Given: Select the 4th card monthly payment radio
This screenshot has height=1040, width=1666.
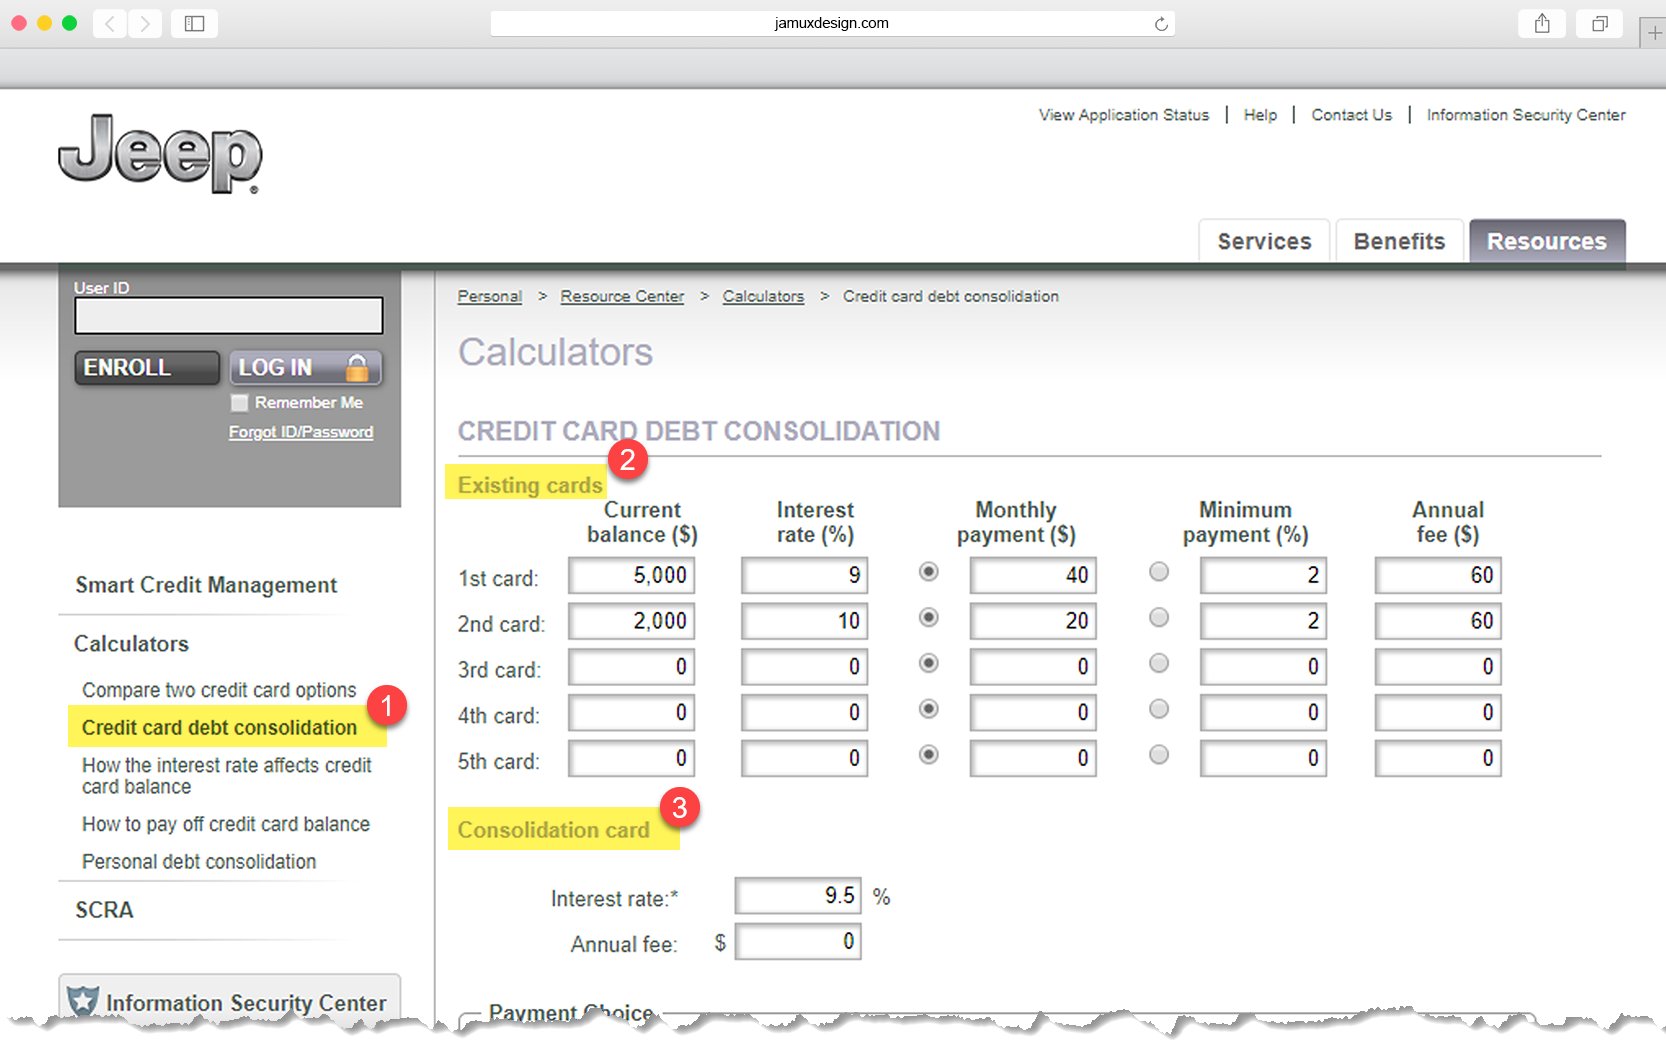Looking at the screenshot, I should click(929, 709).
